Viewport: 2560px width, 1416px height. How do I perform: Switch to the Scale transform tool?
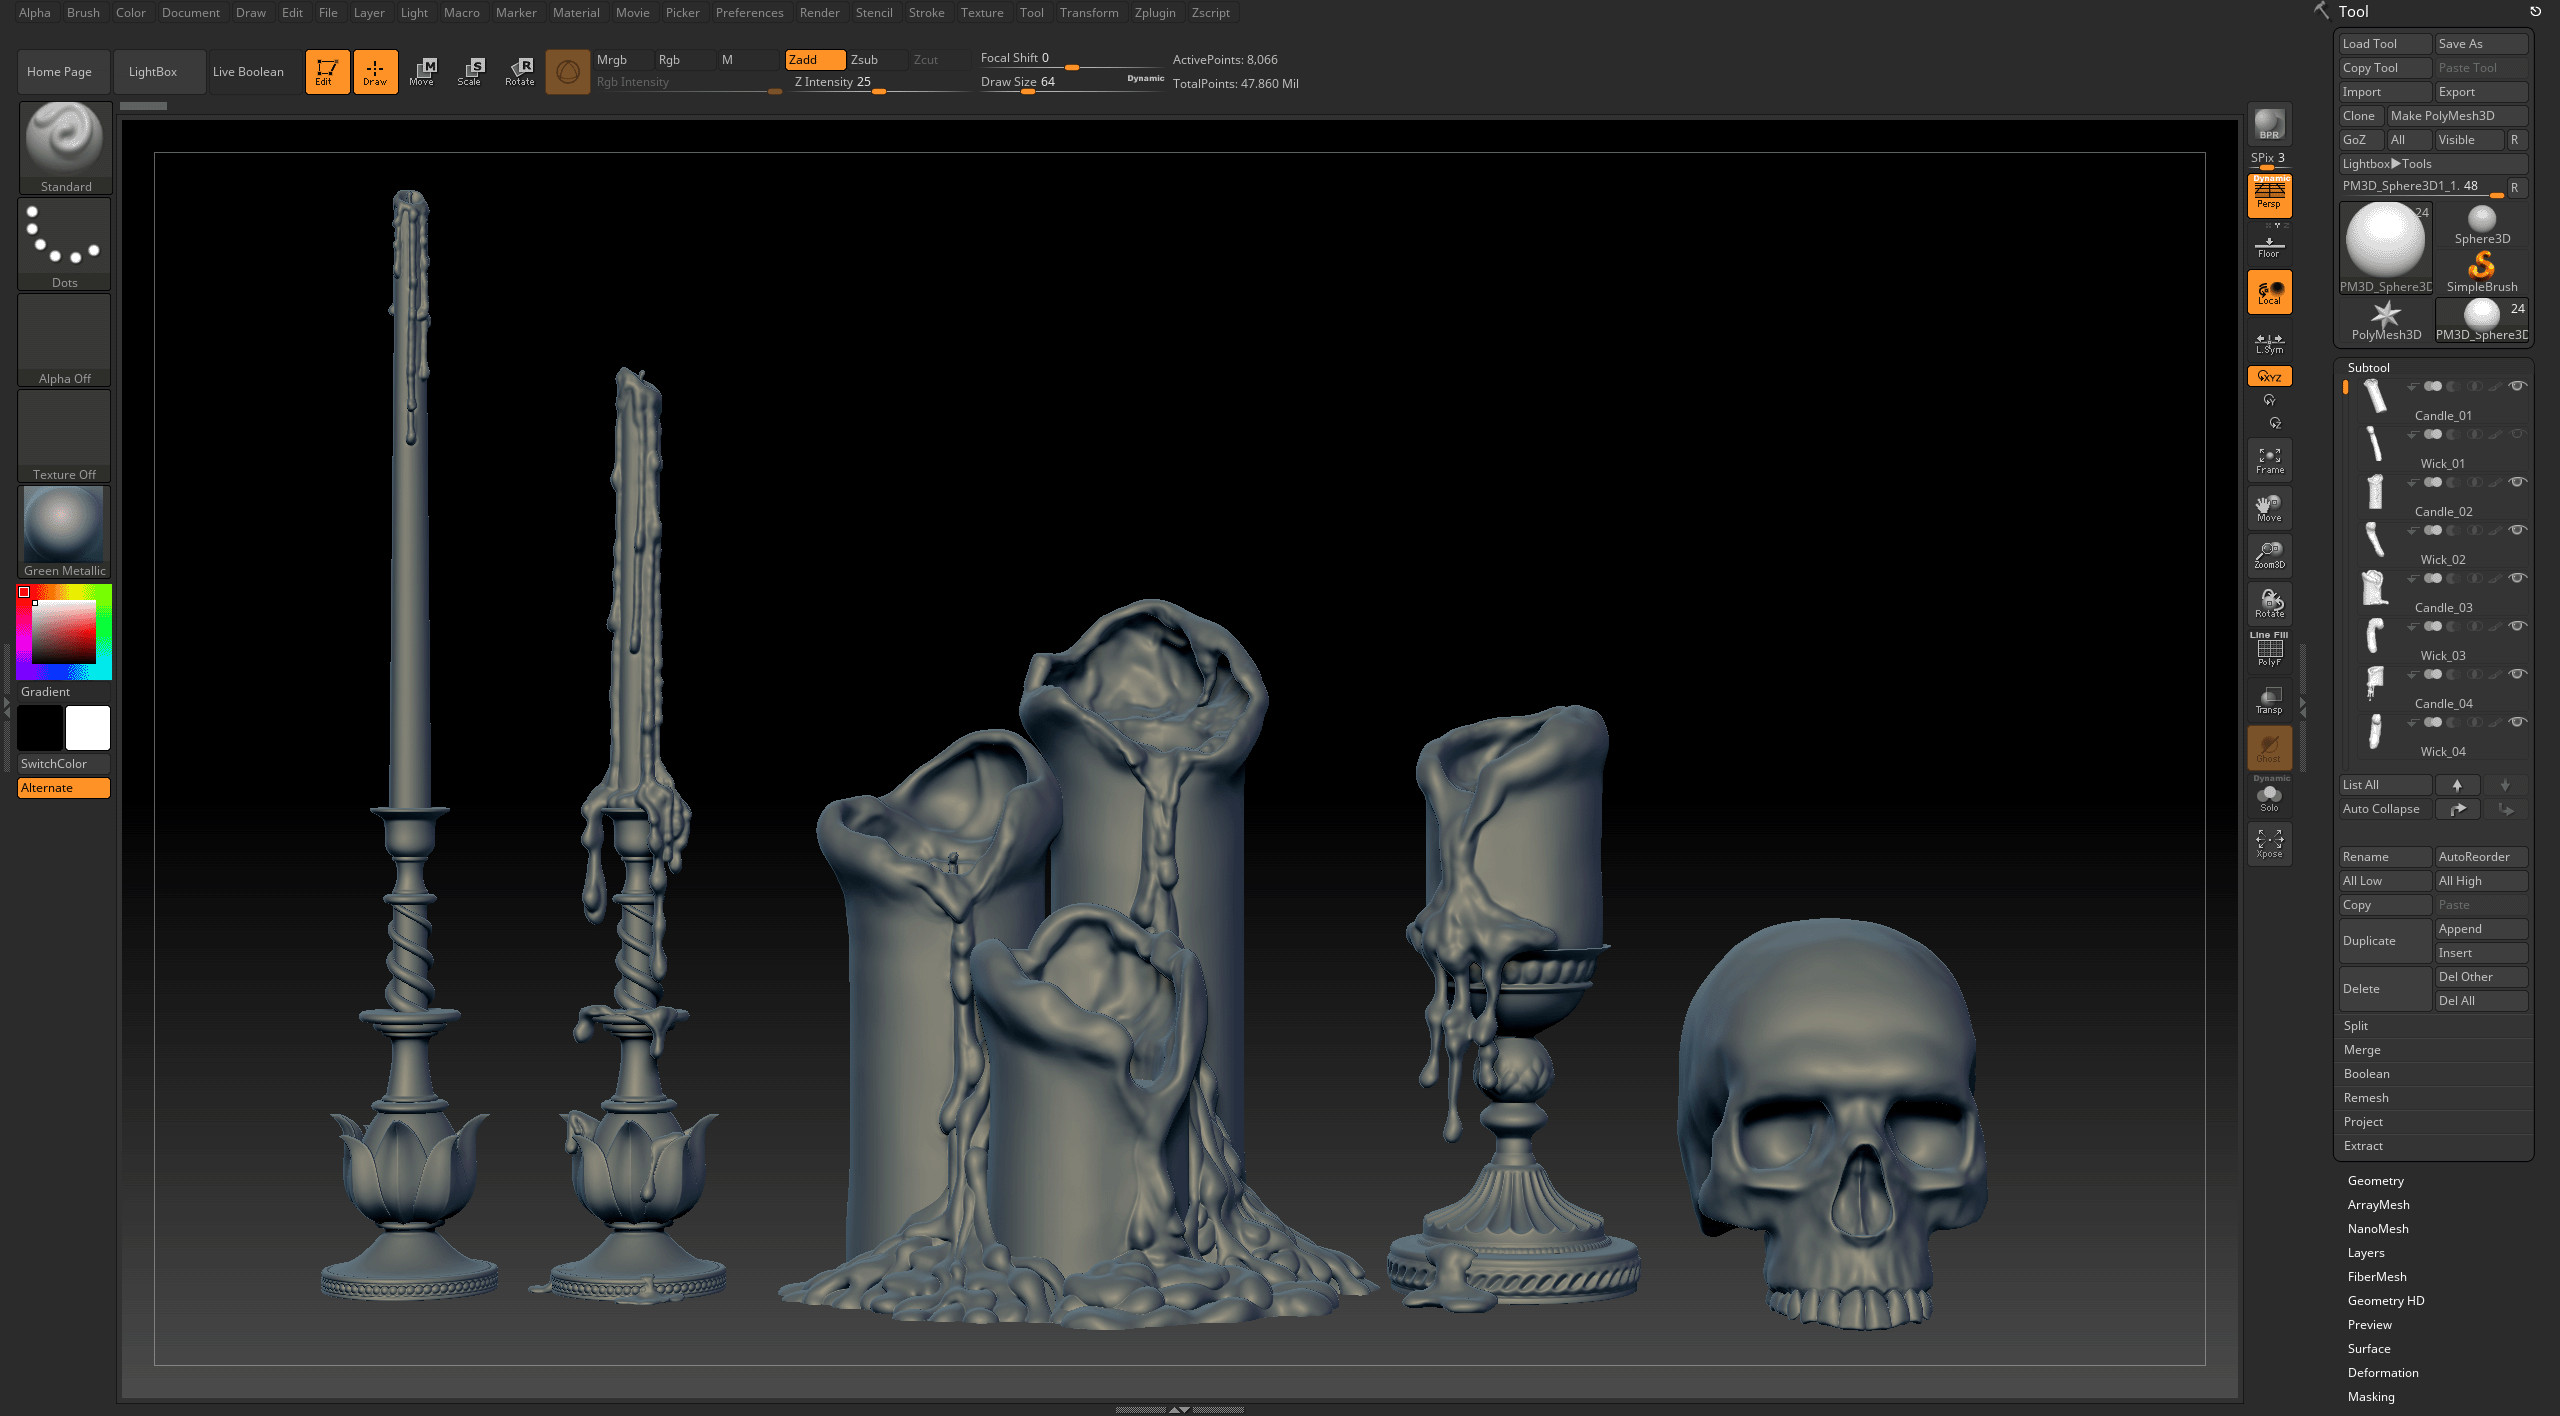tap(470, 72)
